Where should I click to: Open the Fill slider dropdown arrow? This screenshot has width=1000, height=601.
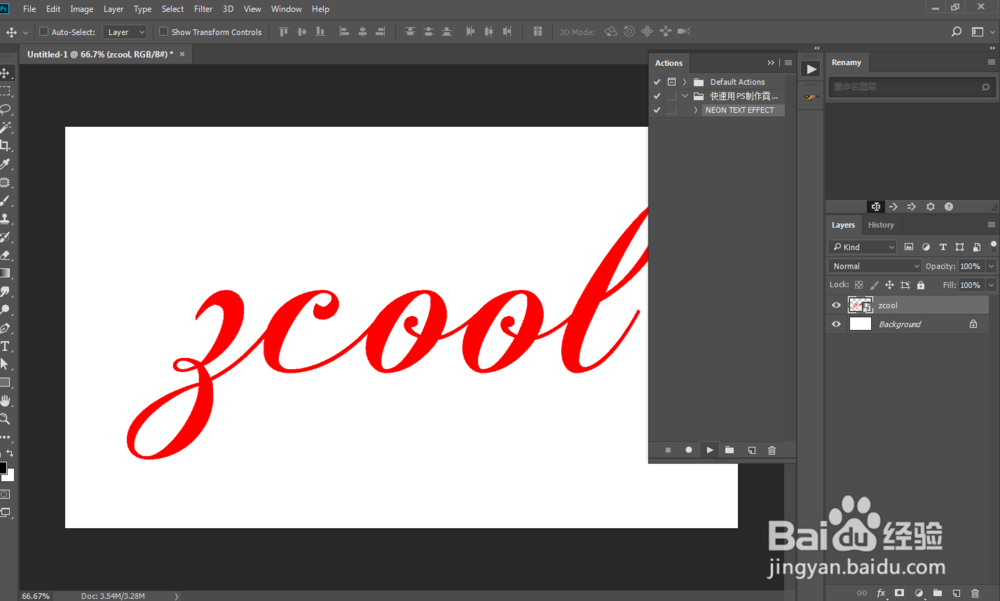click(x=991, y=285)
